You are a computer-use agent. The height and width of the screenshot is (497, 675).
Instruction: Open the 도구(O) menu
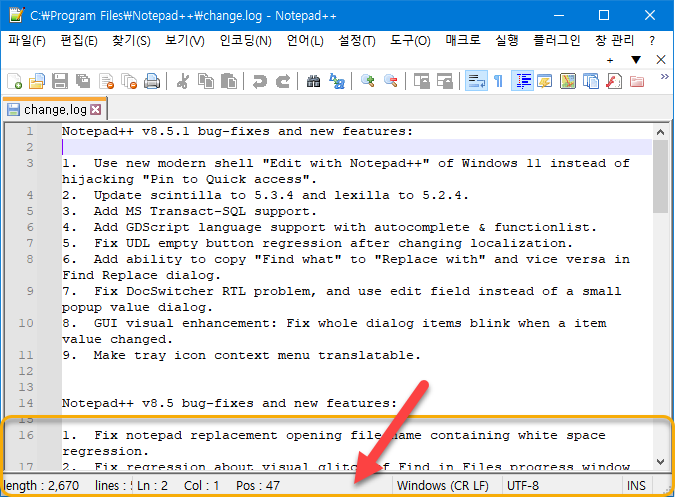pyautogui.click(x=410, y=41)
